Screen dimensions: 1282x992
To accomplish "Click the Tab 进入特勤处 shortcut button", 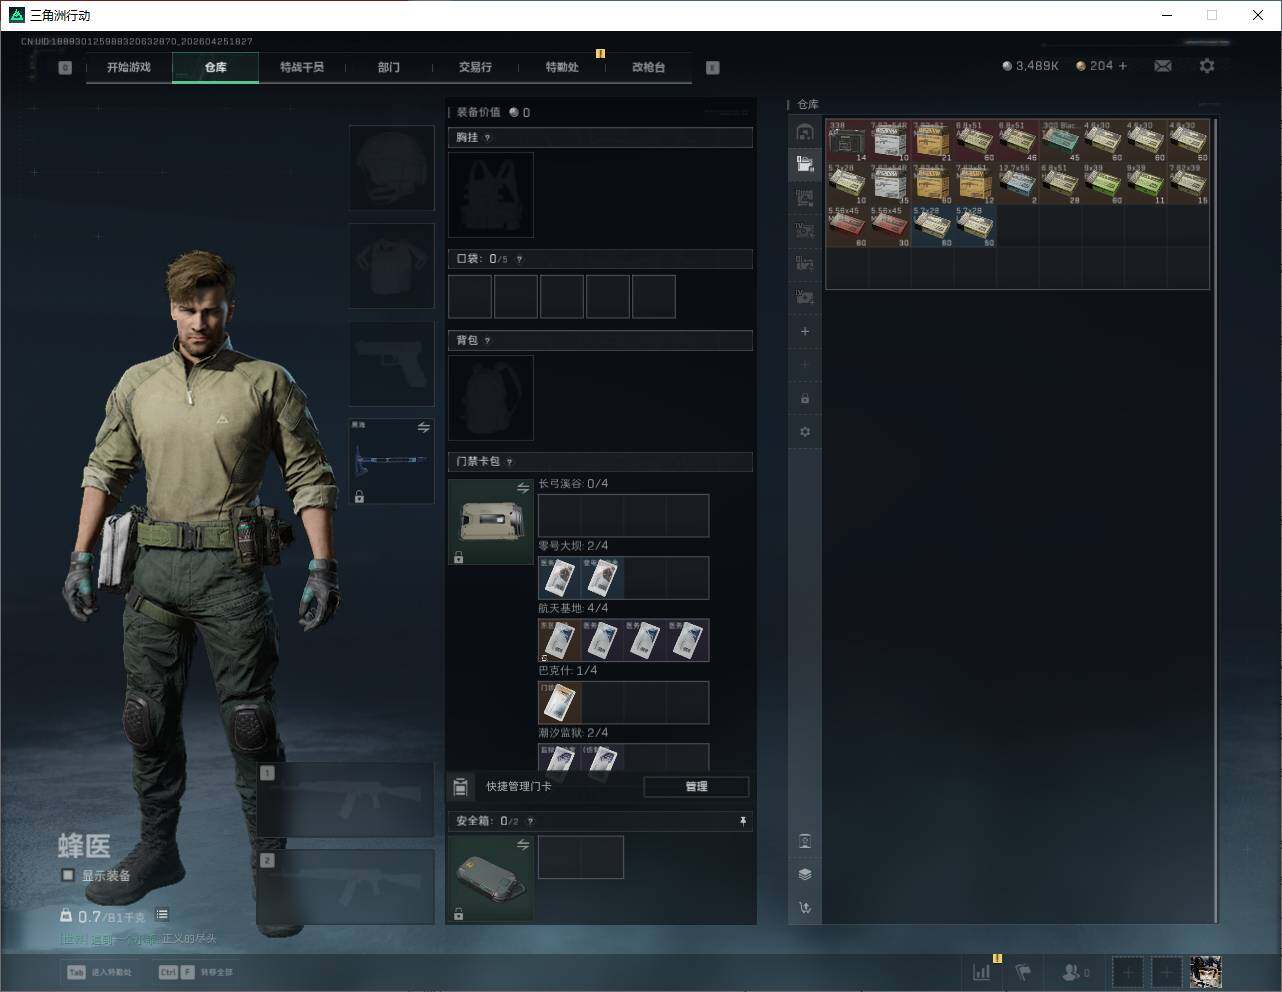I will pos(100,972).
